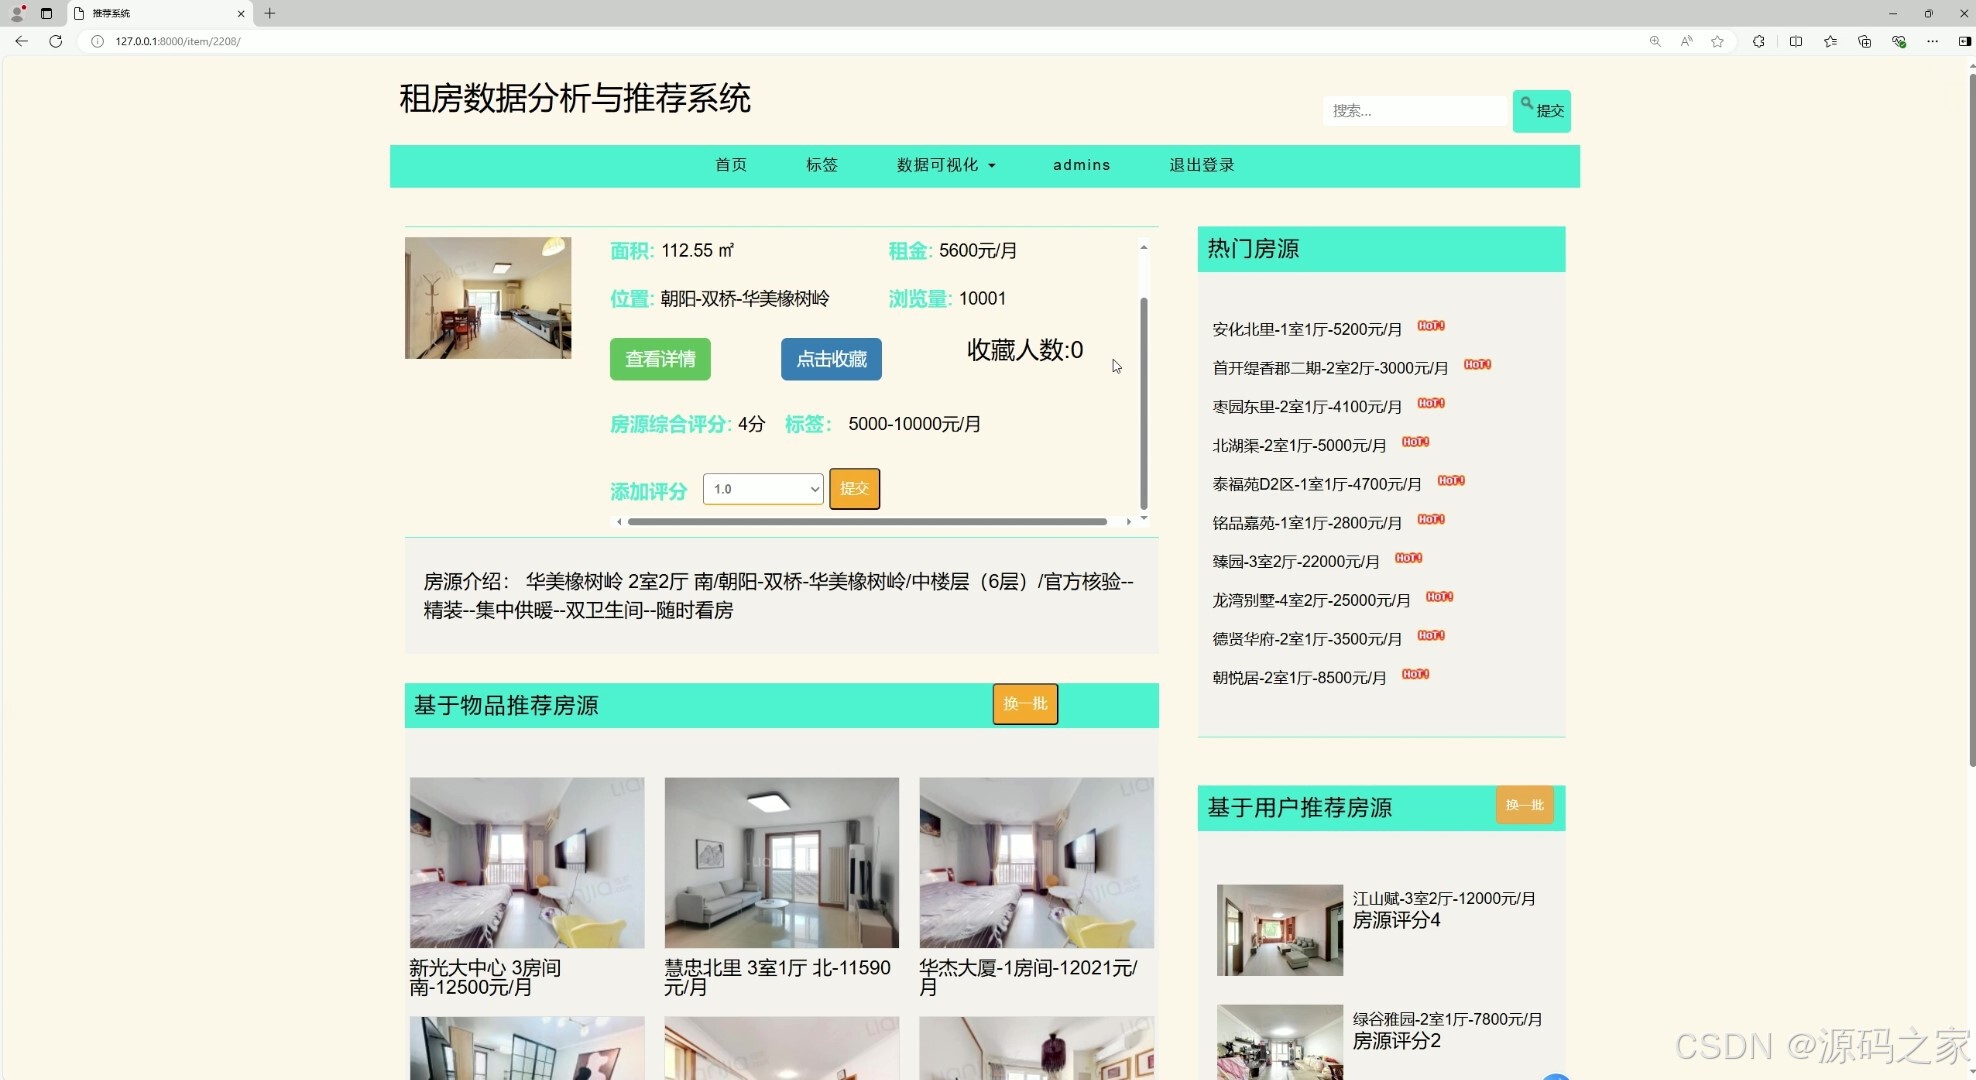Click the Hot badge beside 安化北里 listing
Screen dimensions: 1976x1080
(1430, 325)
